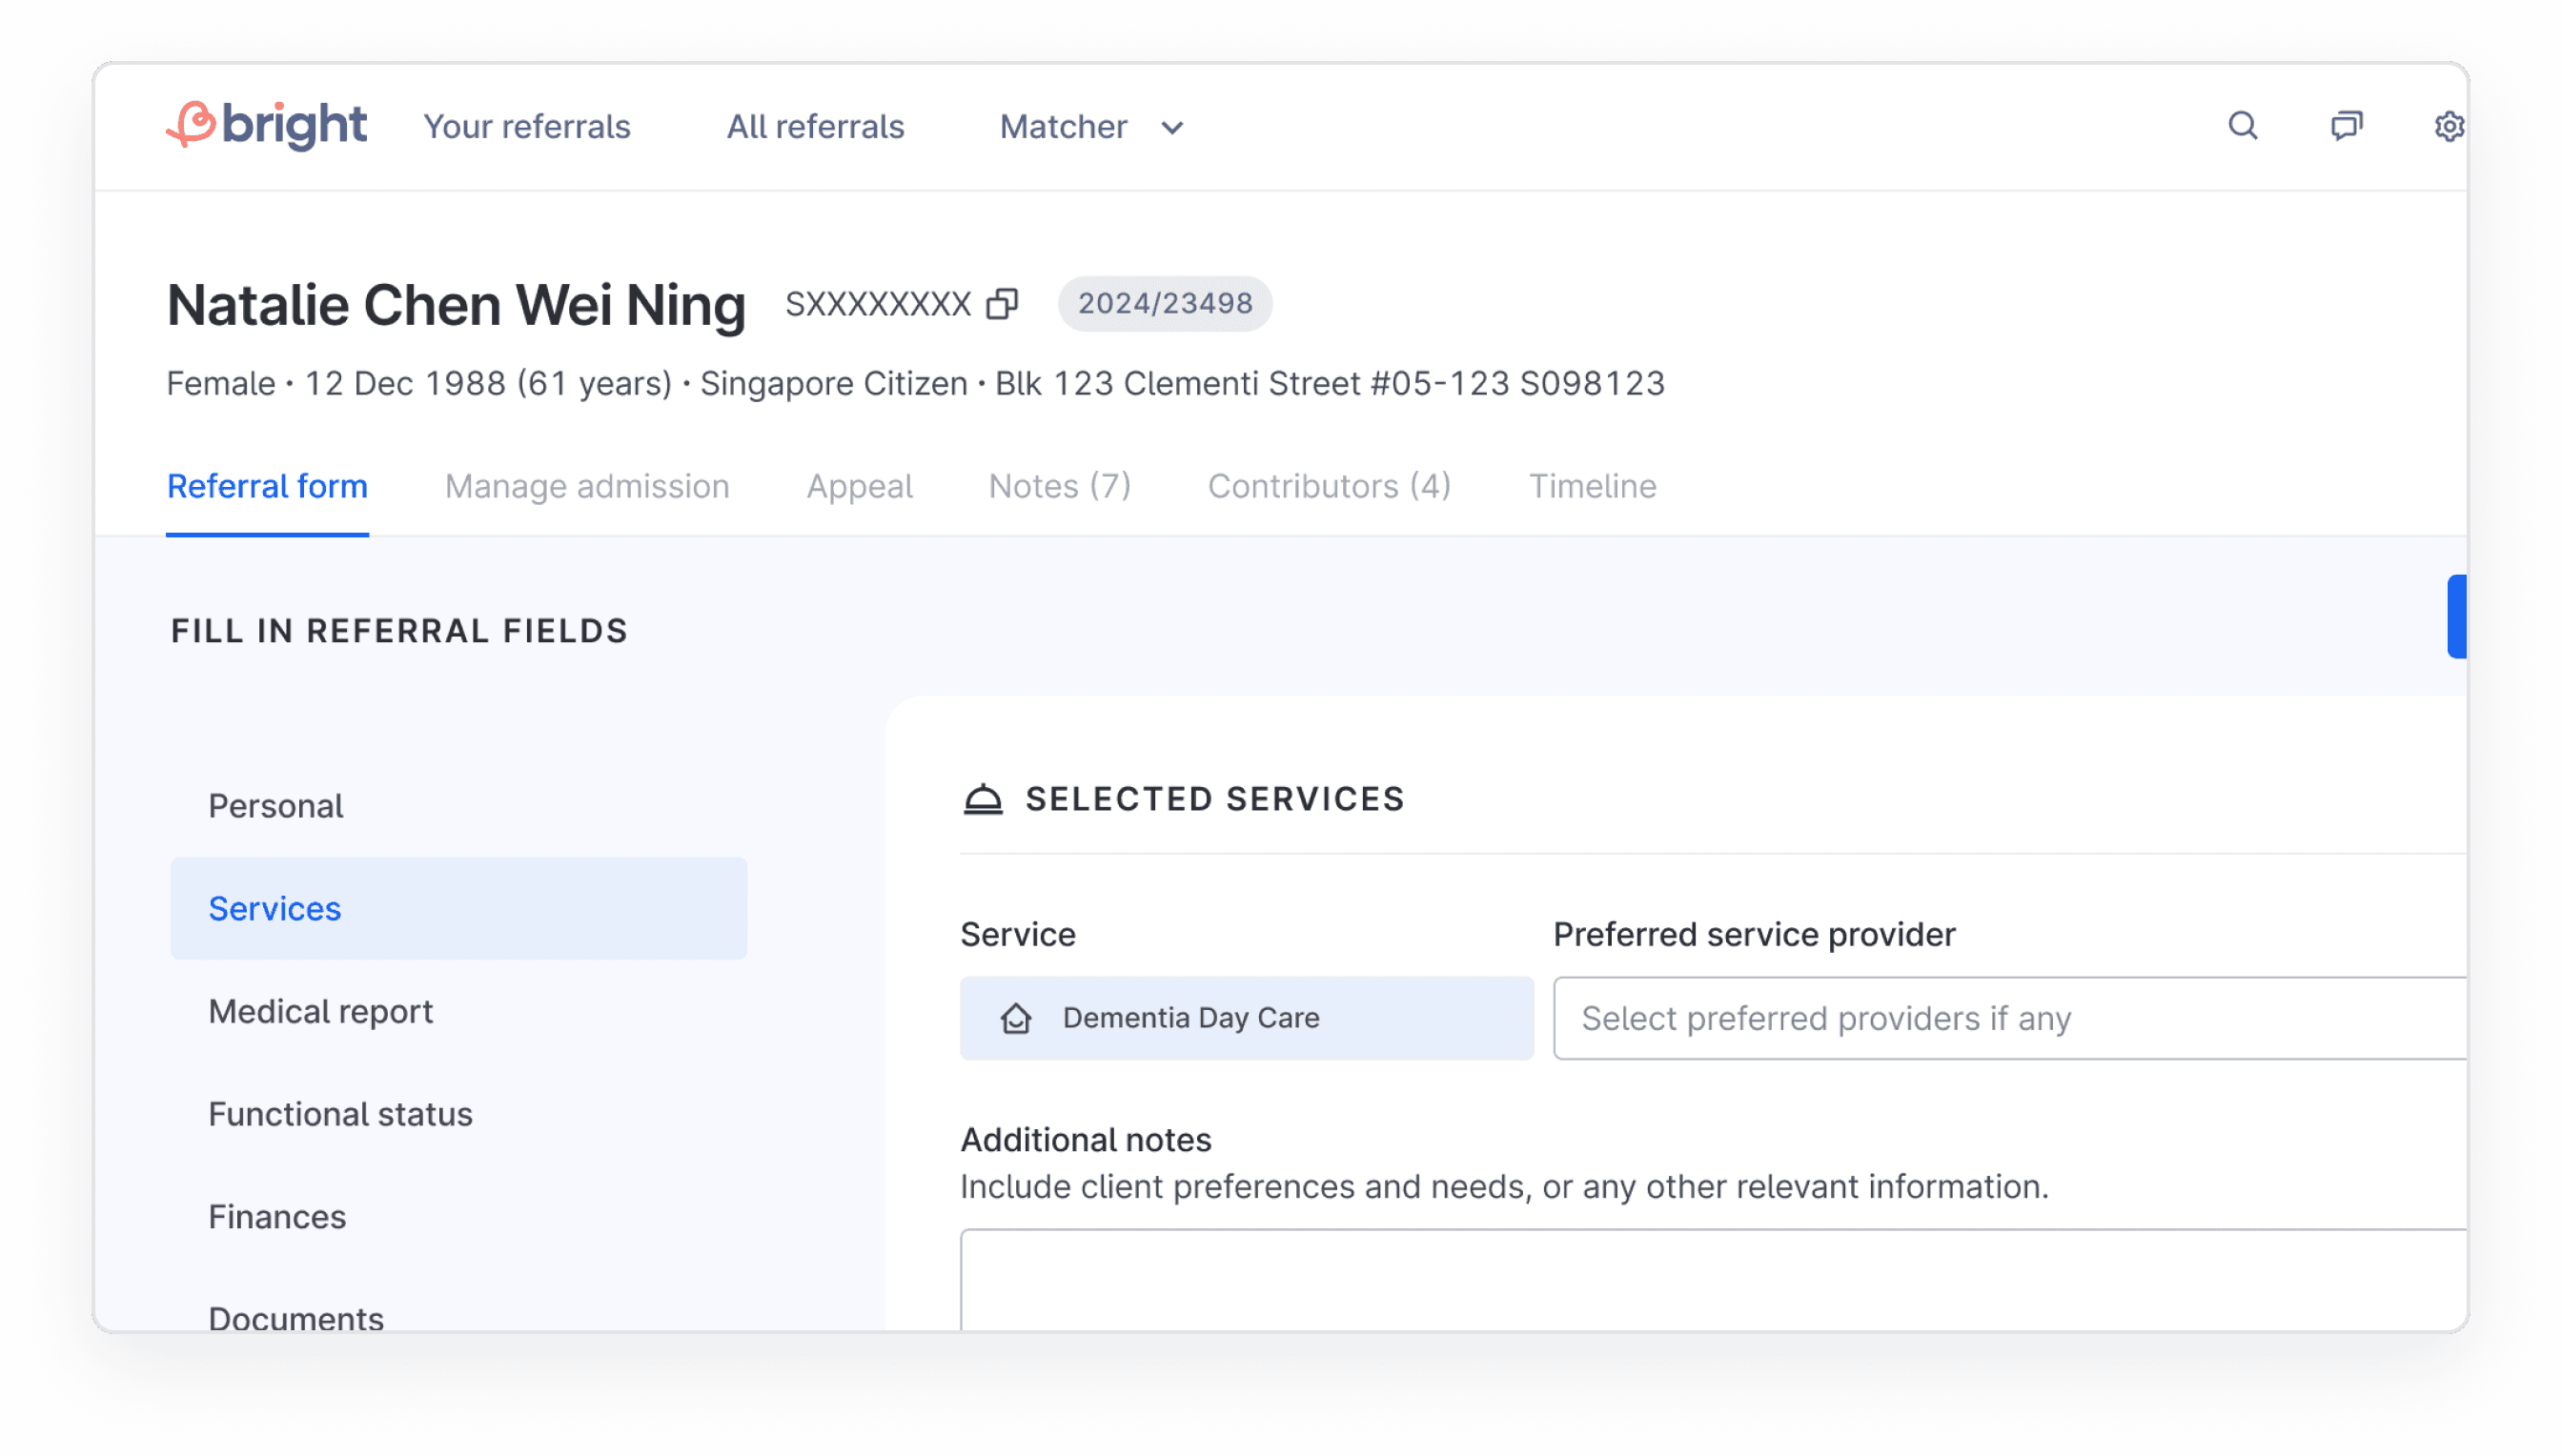Click the patient name Natalie Chen Wei Ning
Viewport: 2562px width, 1456px height.
pos(456,305)
